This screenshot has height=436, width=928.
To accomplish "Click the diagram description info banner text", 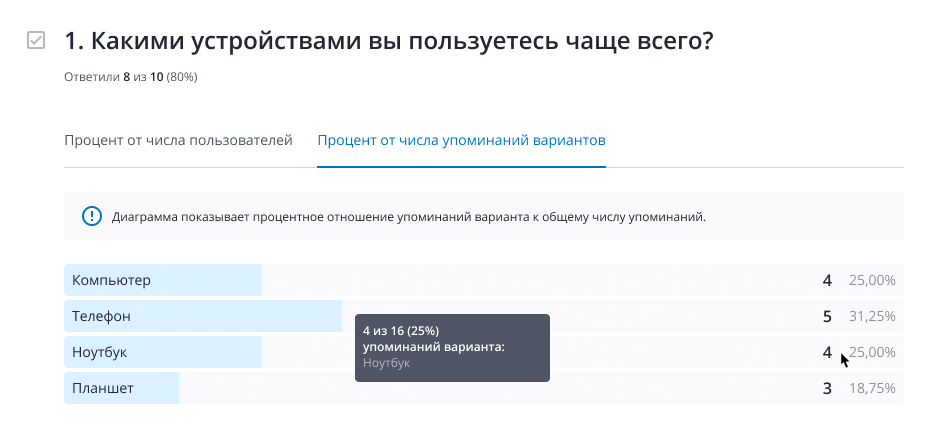I will 409,217.
